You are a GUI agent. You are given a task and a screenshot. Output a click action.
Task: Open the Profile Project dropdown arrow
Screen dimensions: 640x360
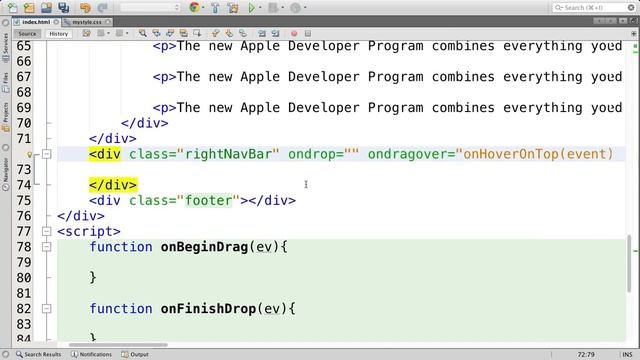(x=305, y=7)
